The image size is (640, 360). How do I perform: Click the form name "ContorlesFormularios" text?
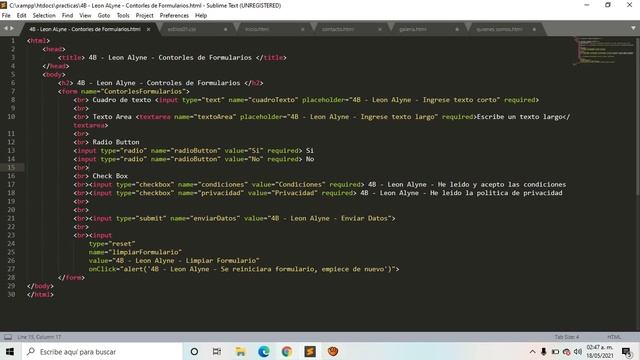pos(143,91)
